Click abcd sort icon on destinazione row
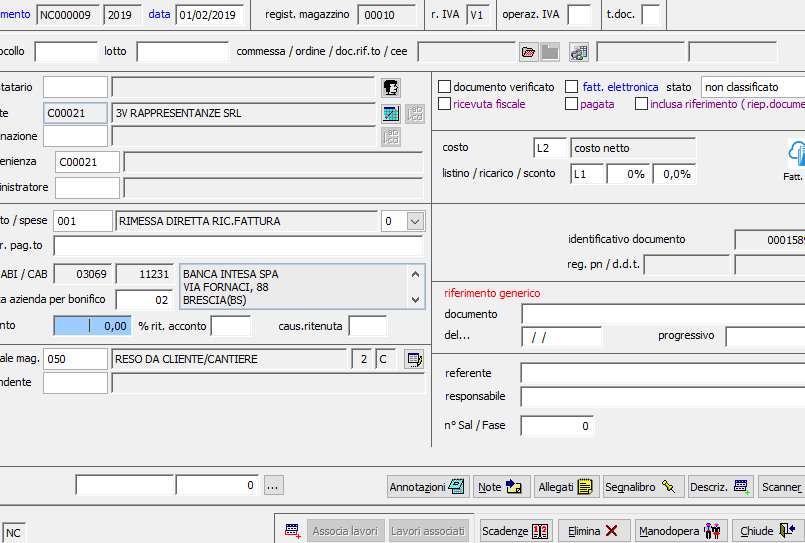805x543 pixels. point(391,137)
